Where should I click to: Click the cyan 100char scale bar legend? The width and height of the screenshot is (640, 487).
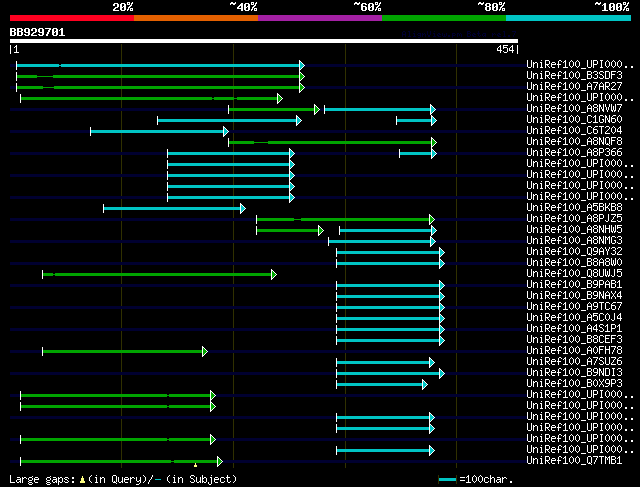tap(448, 480)
